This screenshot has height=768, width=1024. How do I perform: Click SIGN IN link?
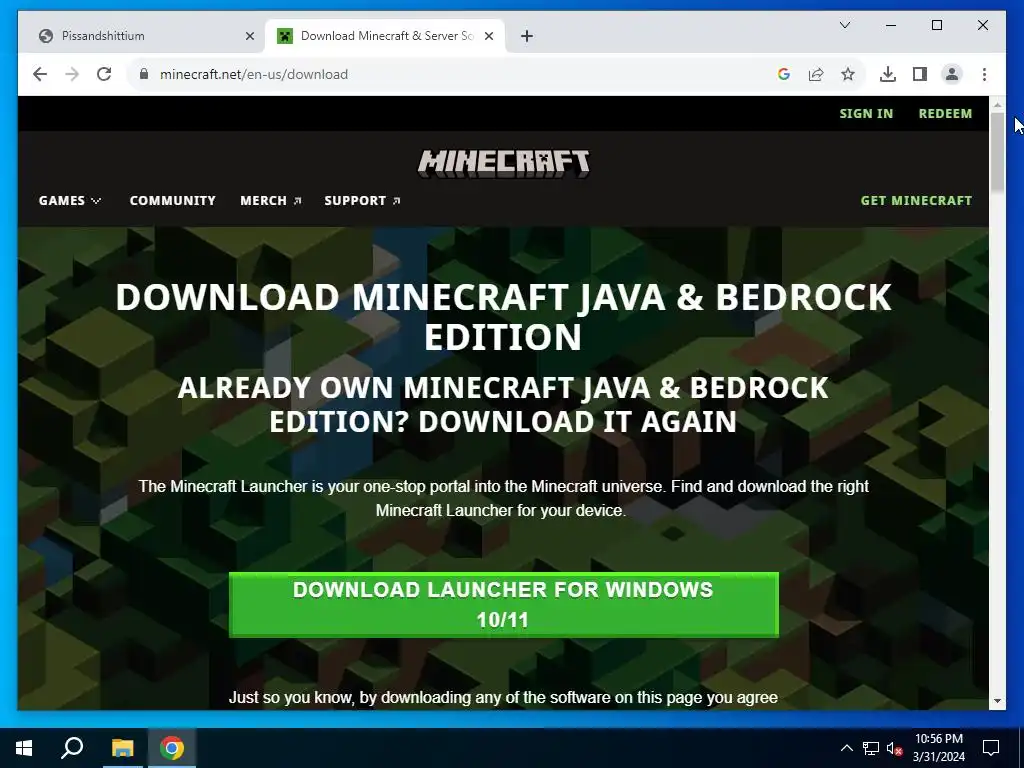tap(866, 114)
